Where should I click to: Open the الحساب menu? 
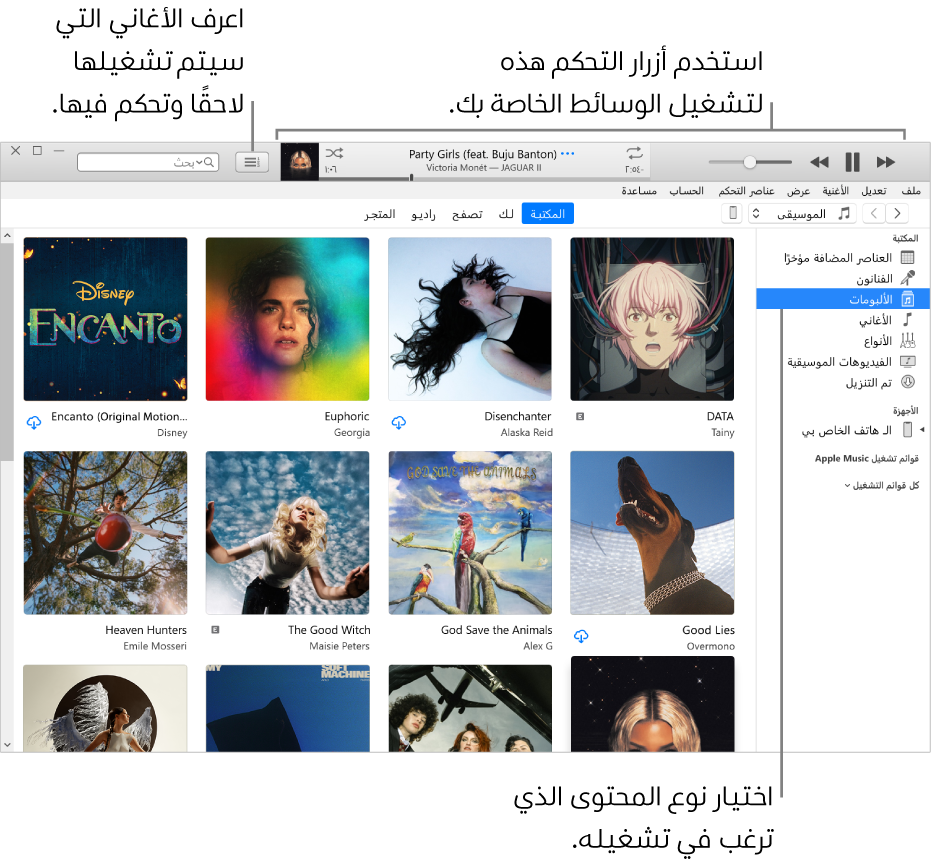686,191
